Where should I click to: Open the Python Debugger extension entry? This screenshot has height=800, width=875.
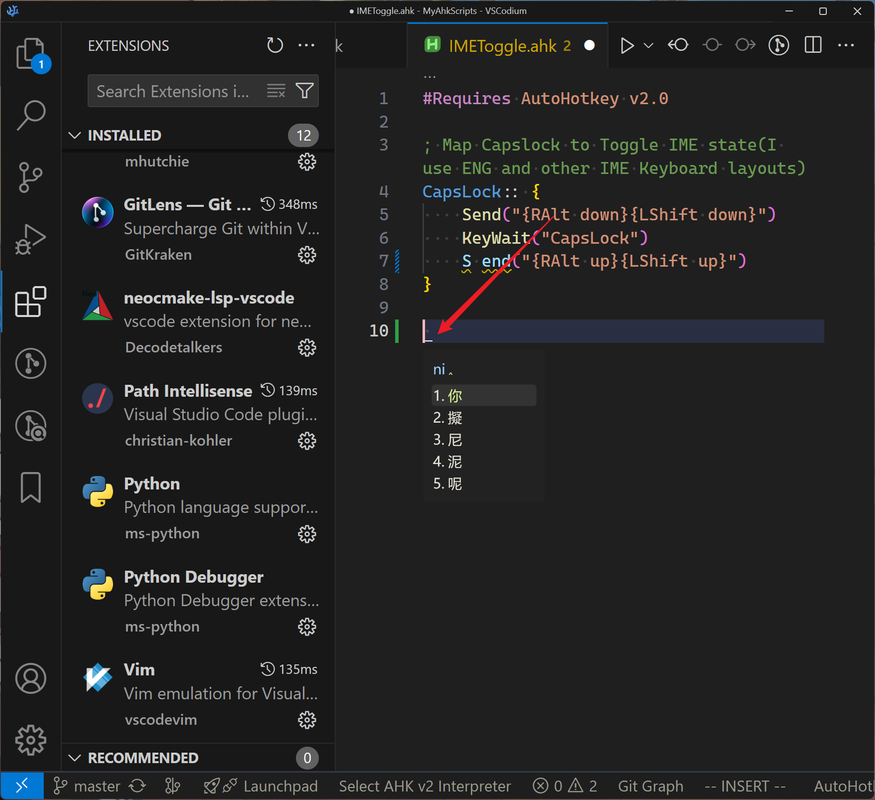point(198,601)
